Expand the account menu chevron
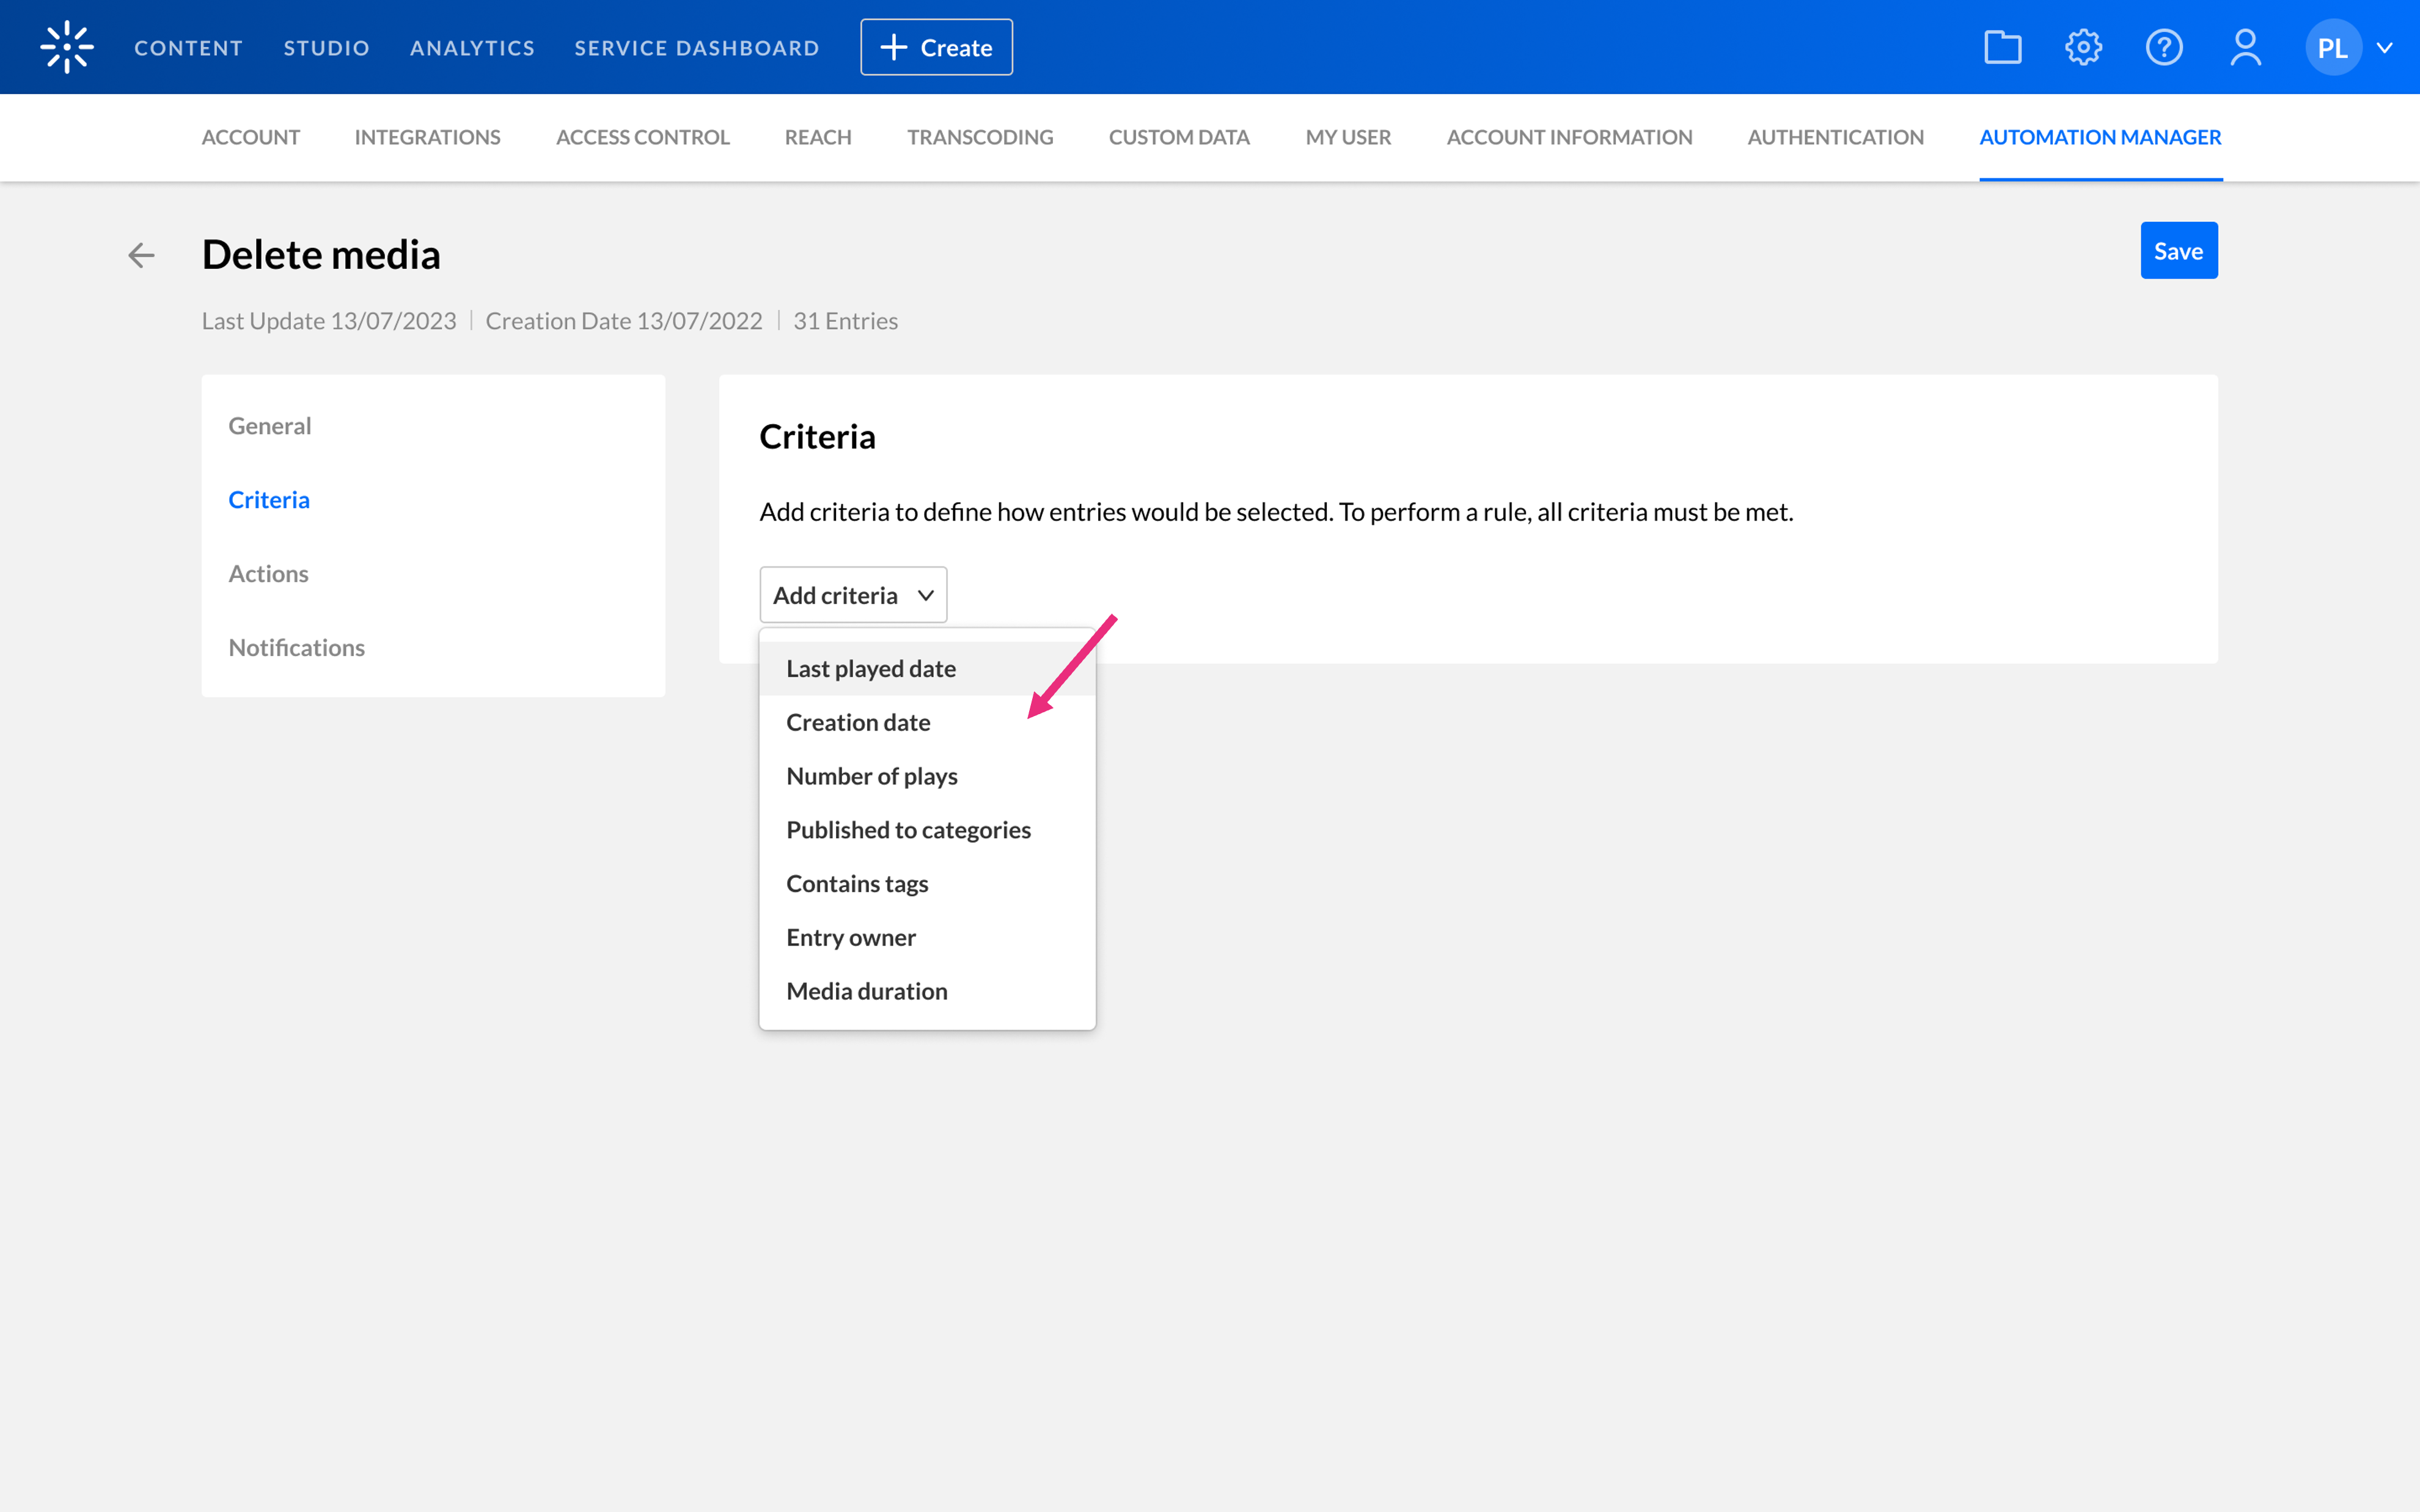 [2385, 47]
